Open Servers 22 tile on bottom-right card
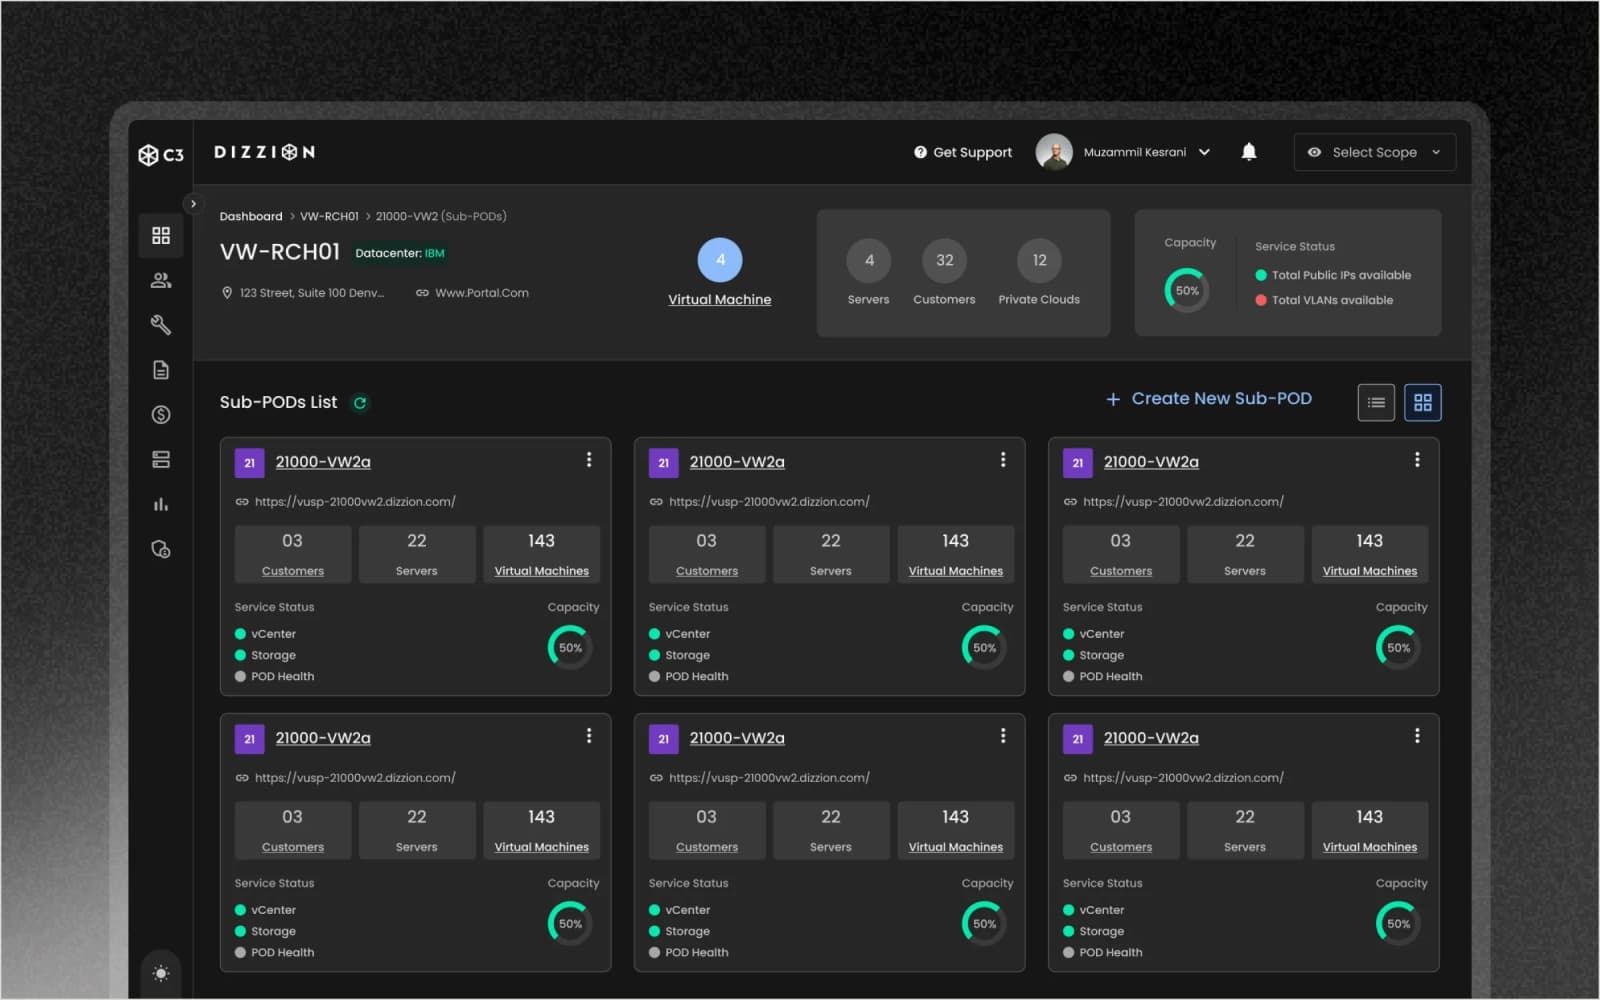The height and width of the screenshot is (1000, 1600). (x=1245, y=830)
